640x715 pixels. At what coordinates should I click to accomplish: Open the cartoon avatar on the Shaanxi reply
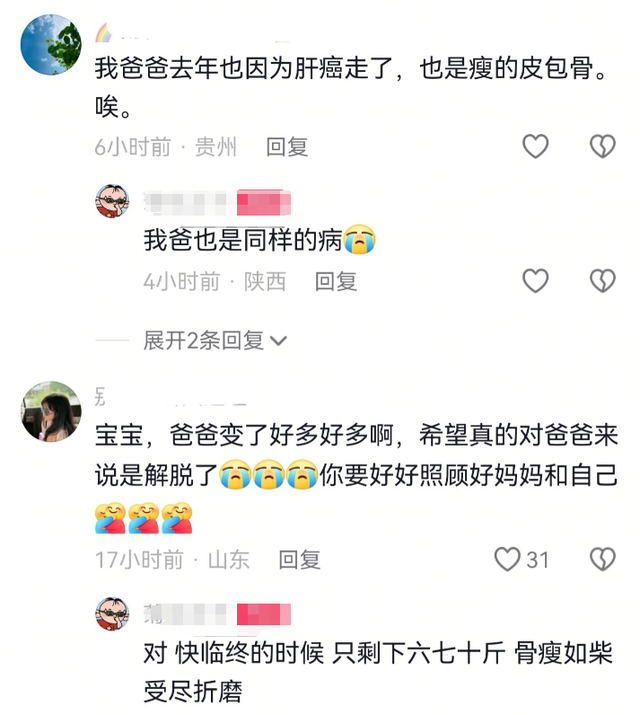[x=112, y=201]
